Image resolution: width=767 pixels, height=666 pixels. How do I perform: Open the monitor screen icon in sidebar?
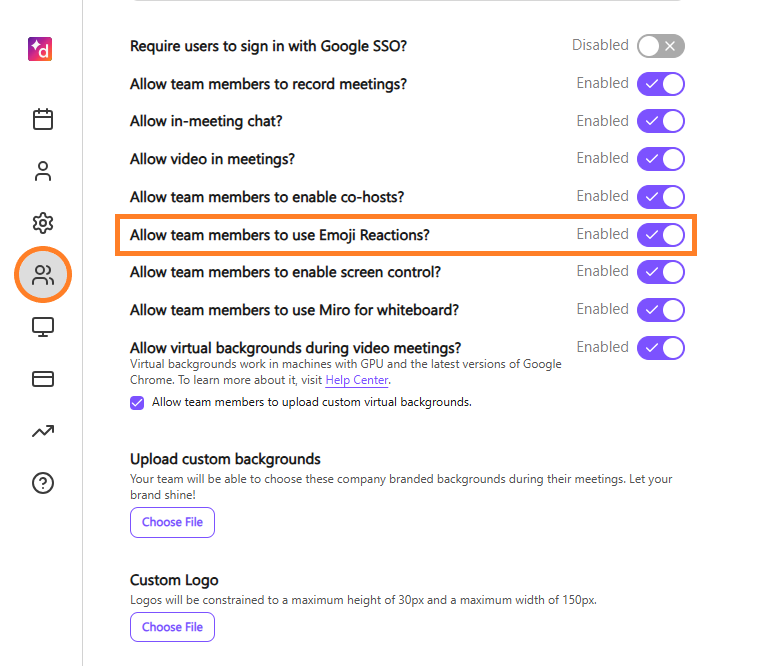point(43,327)
